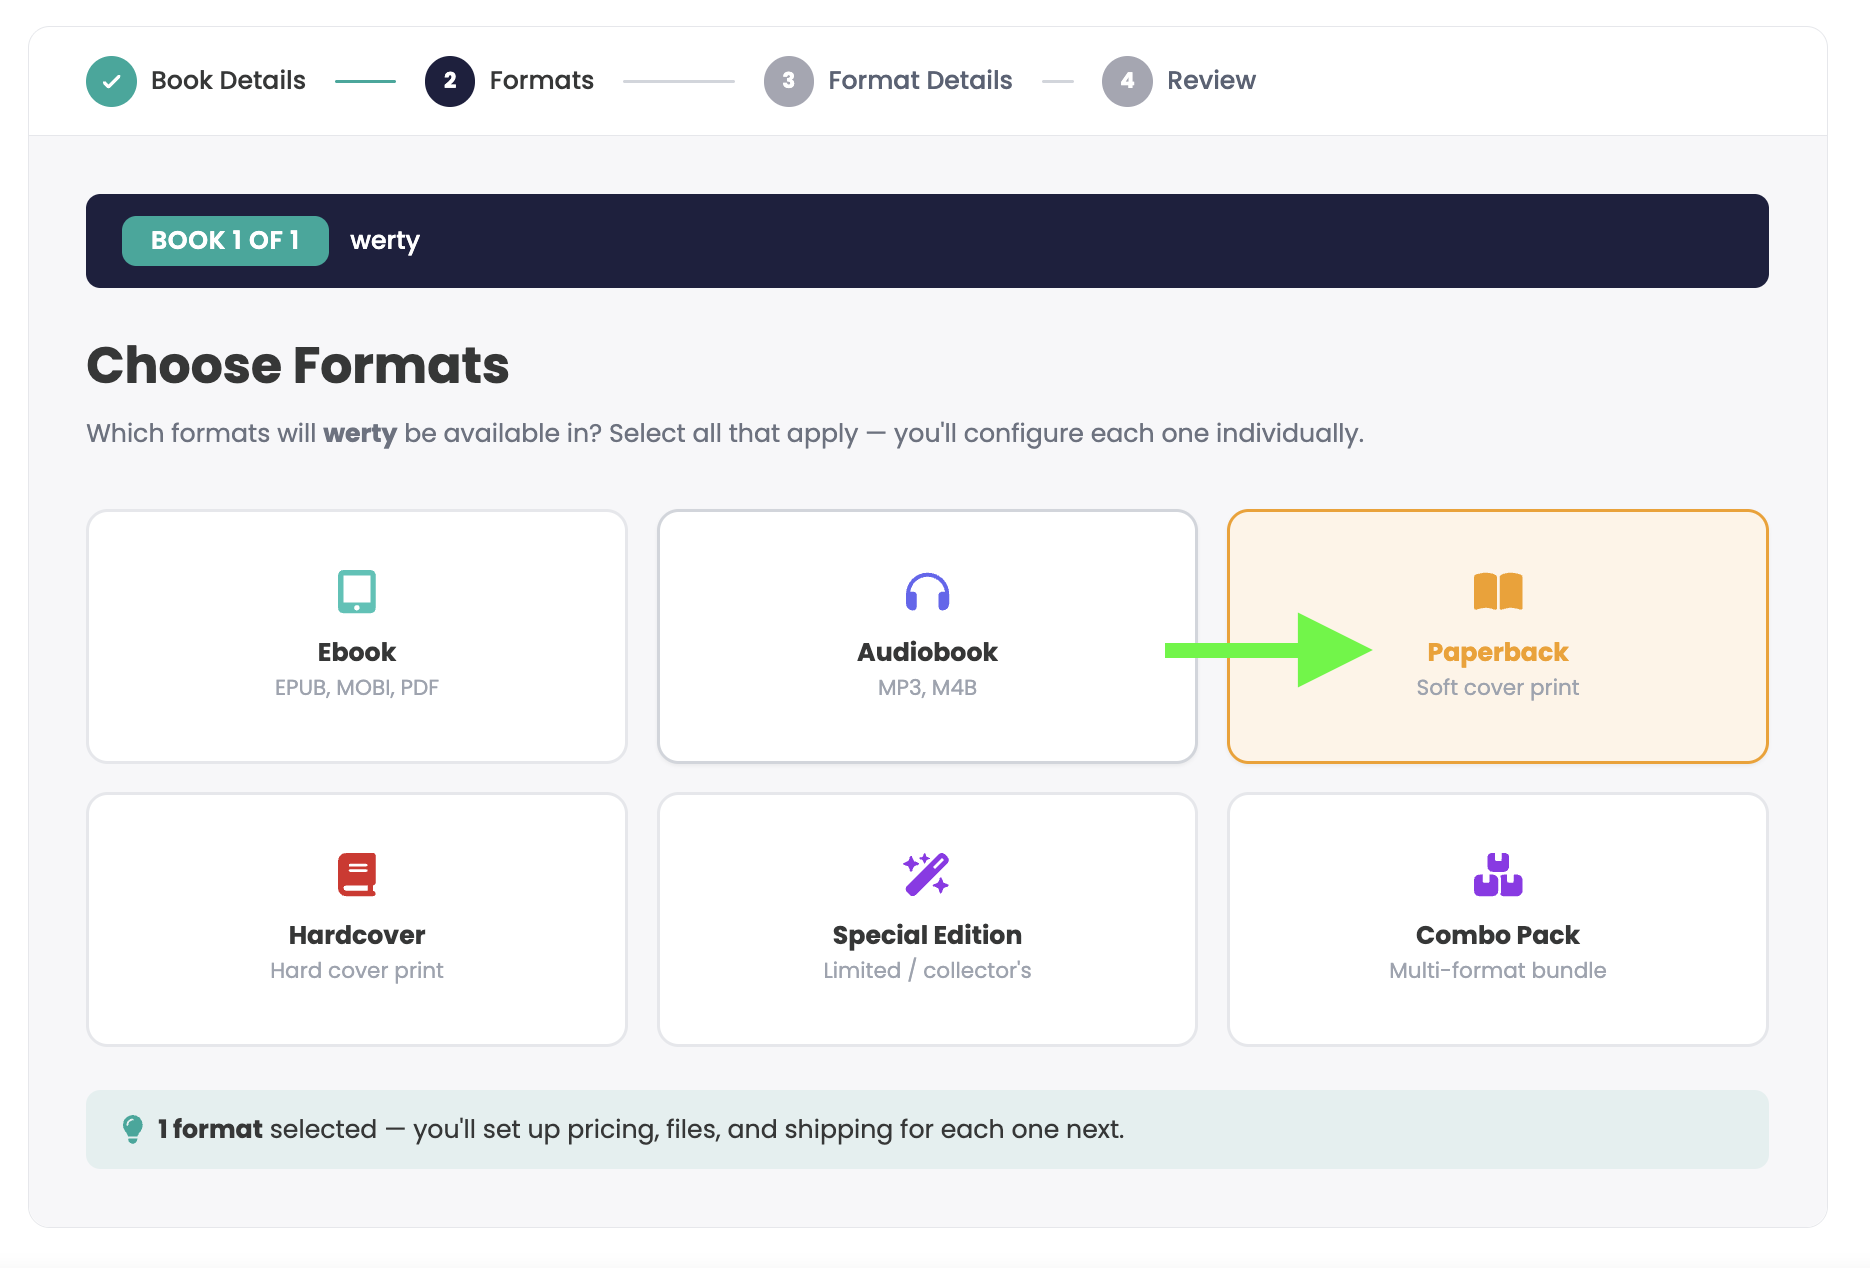Click the BOOK 1 OF 1 badge
This screenshot has height=1268, width=1870.
(225, 241)
